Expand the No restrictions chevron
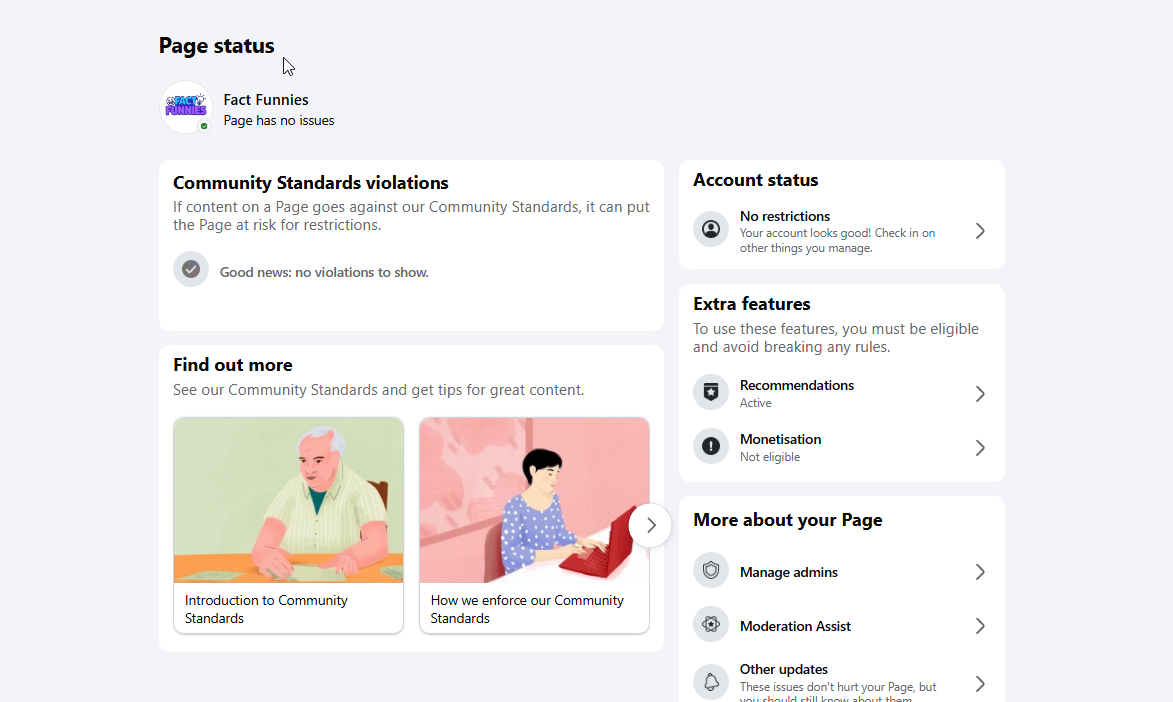 point(980,231)
